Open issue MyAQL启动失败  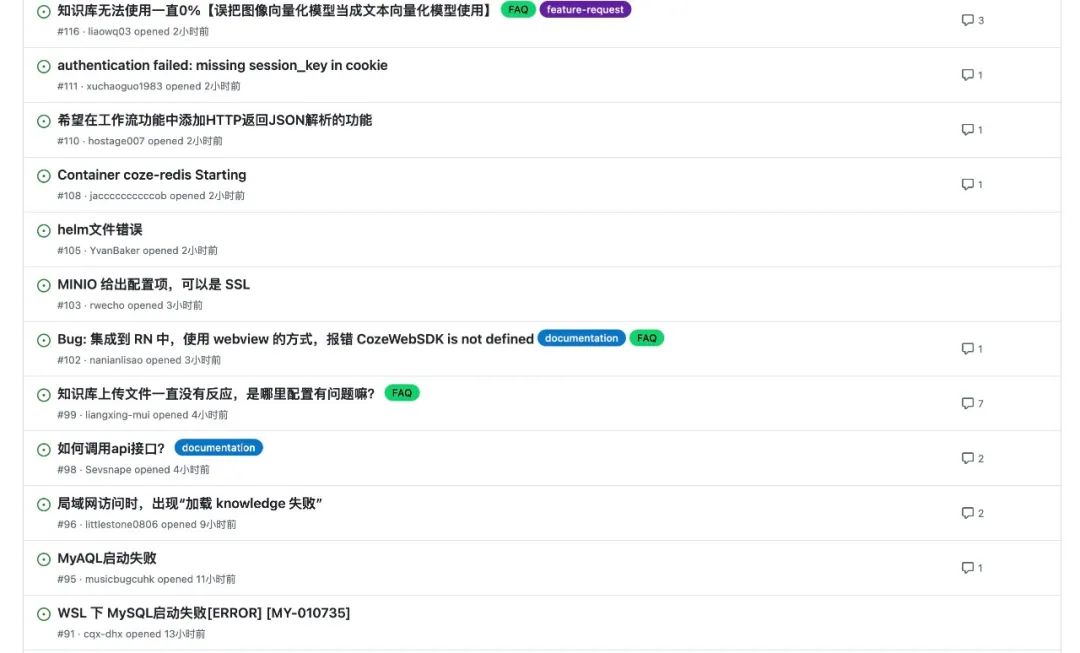(x=107, y=558)
